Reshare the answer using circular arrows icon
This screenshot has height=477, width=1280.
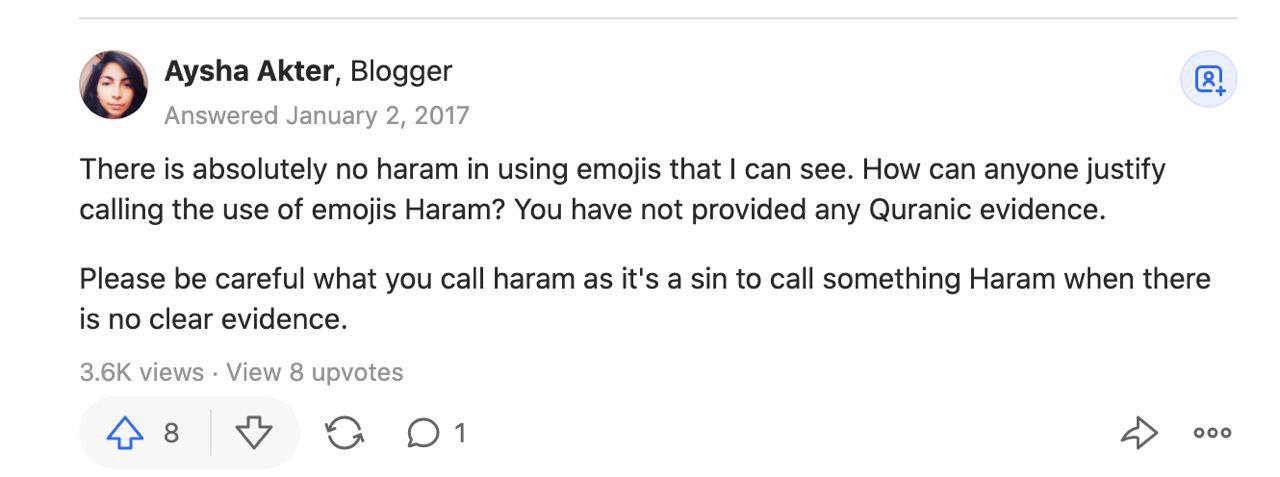(344, 433)
